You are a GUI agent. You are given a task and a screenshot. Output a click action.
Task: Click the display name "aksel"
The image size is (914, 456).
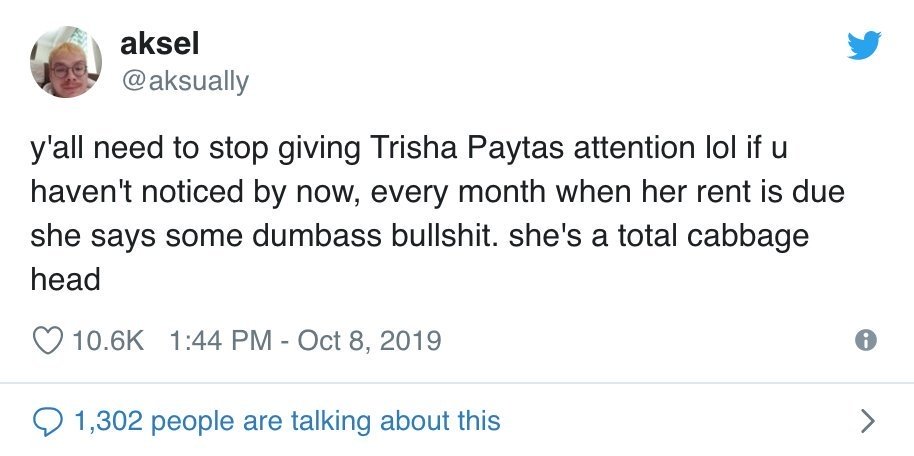pyautogui.click(x=150, y=44)
